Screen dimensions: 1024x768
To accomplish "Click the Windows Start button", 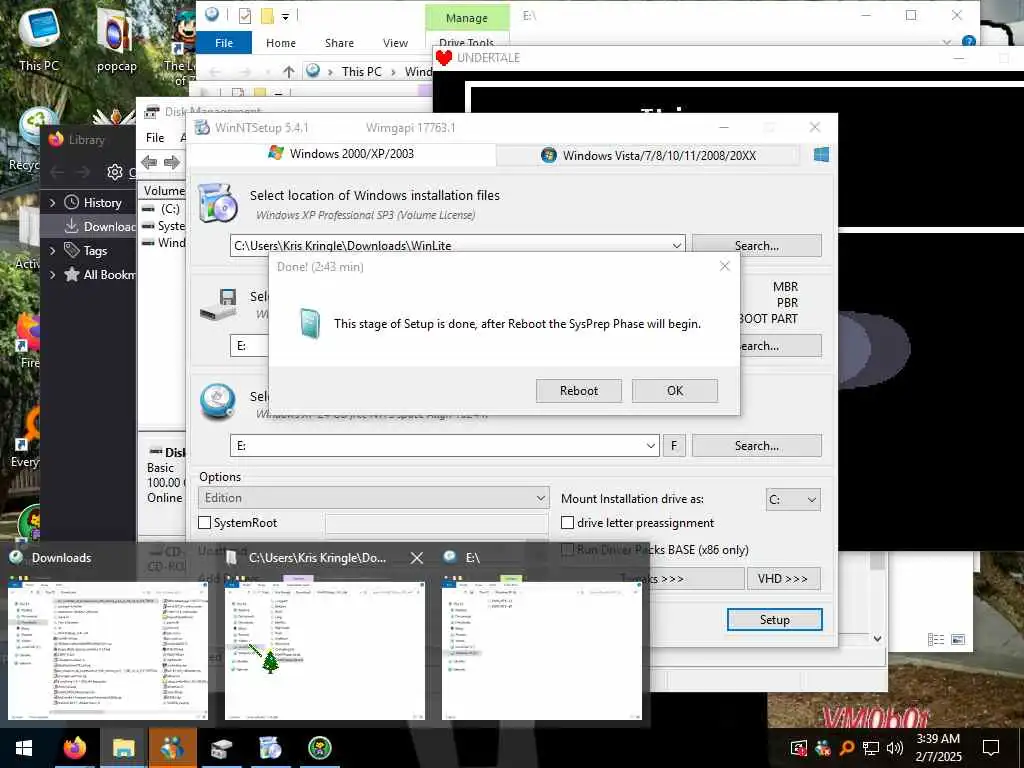I will coord(24,748).
